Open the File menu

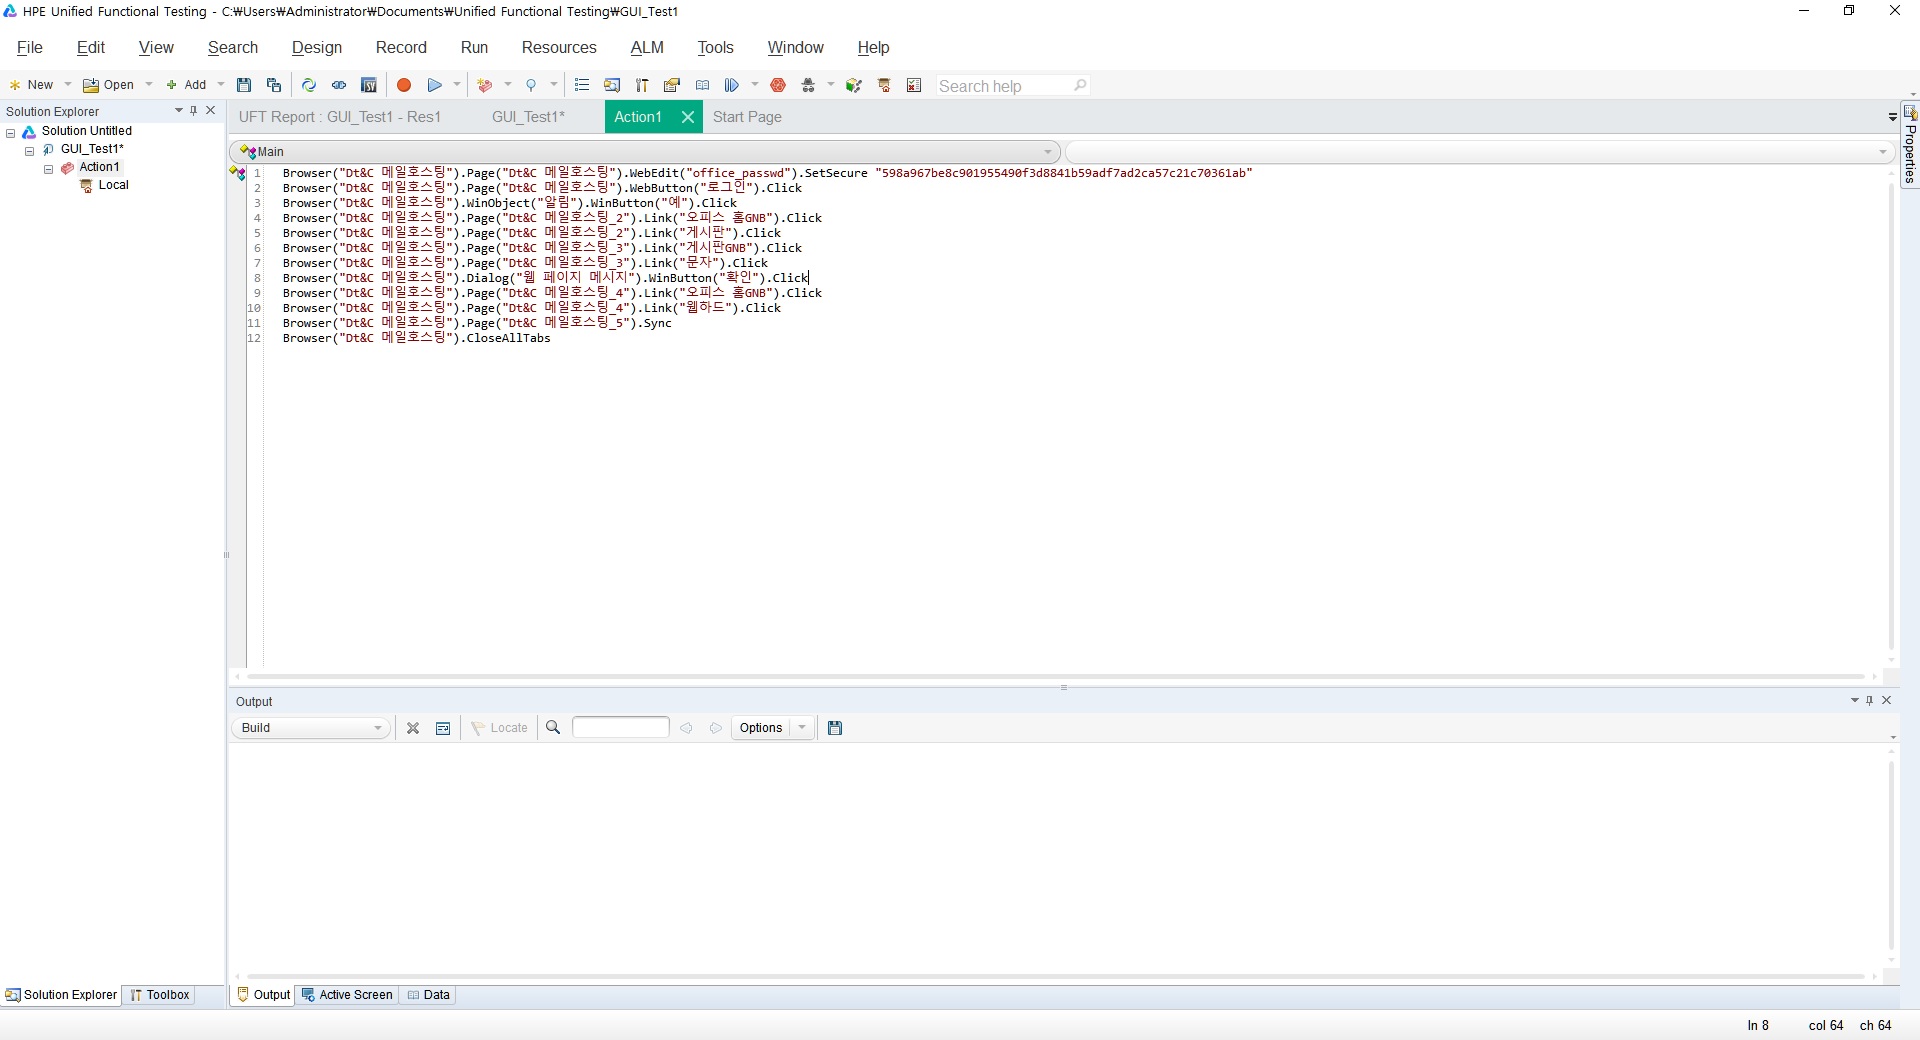point(30,47)
